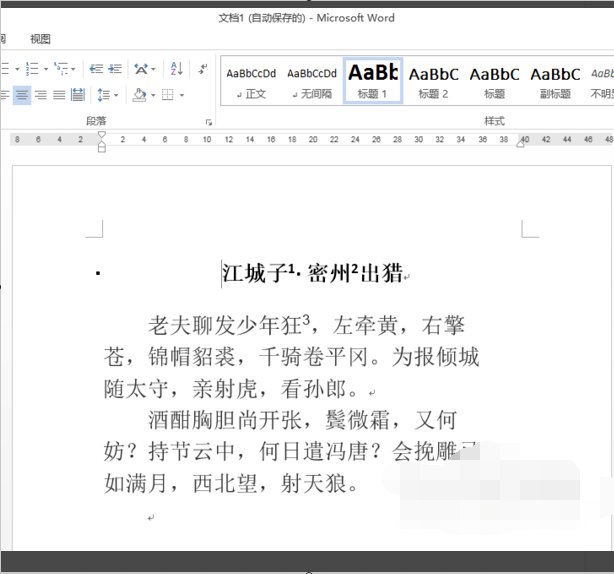614x574 pixels.
Task: Click the line spacing icon
Action: [103, 95]
